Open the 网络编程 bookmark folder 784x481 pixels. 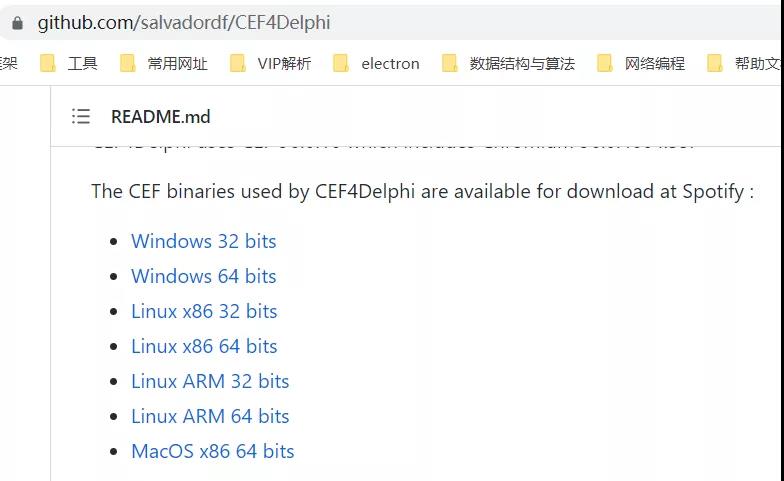pyautogui.click(x=640, y=64)
